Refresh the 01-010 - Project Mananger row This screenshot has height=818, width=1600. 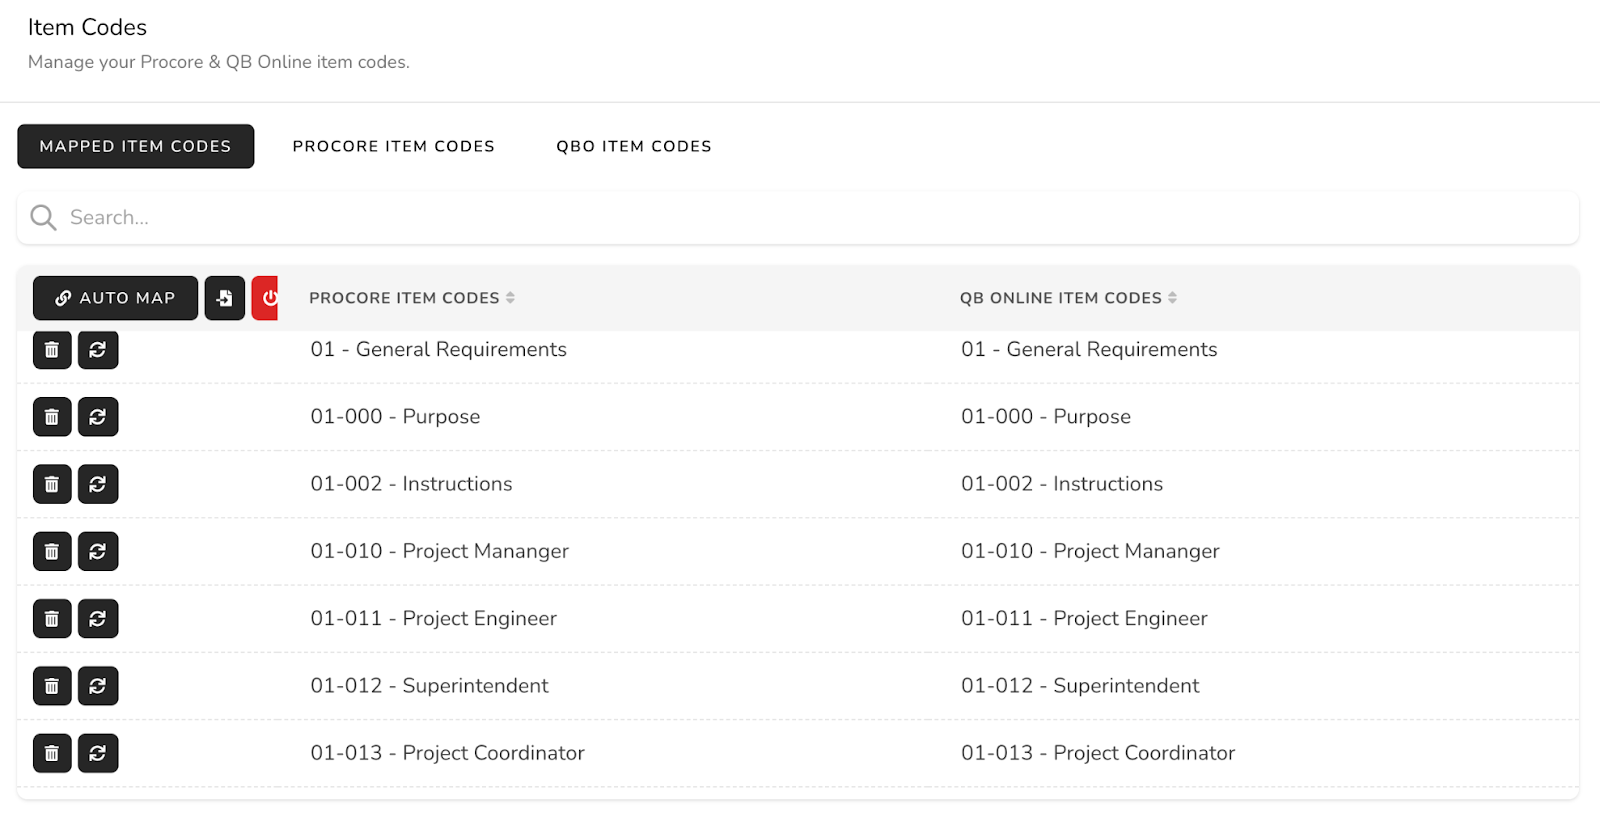point(98,551)
